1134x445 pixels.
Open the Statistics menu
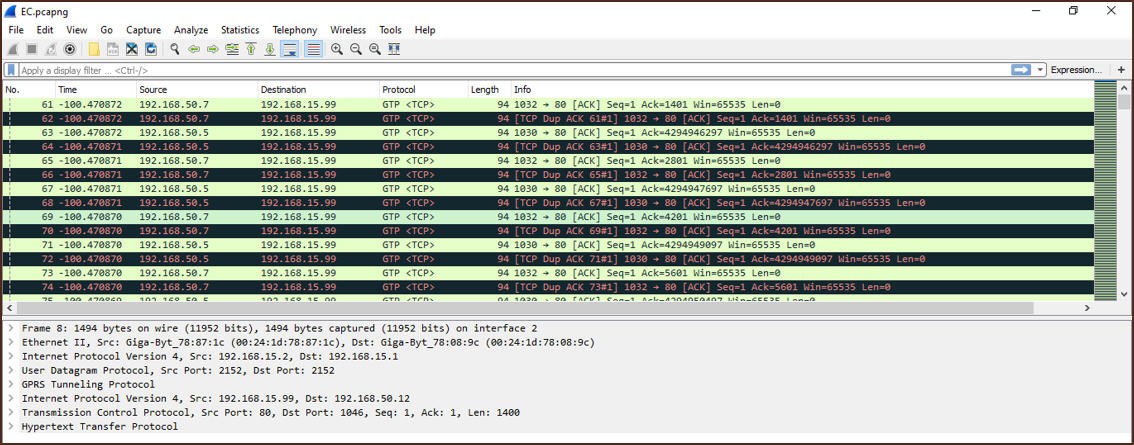coord(239,30)
